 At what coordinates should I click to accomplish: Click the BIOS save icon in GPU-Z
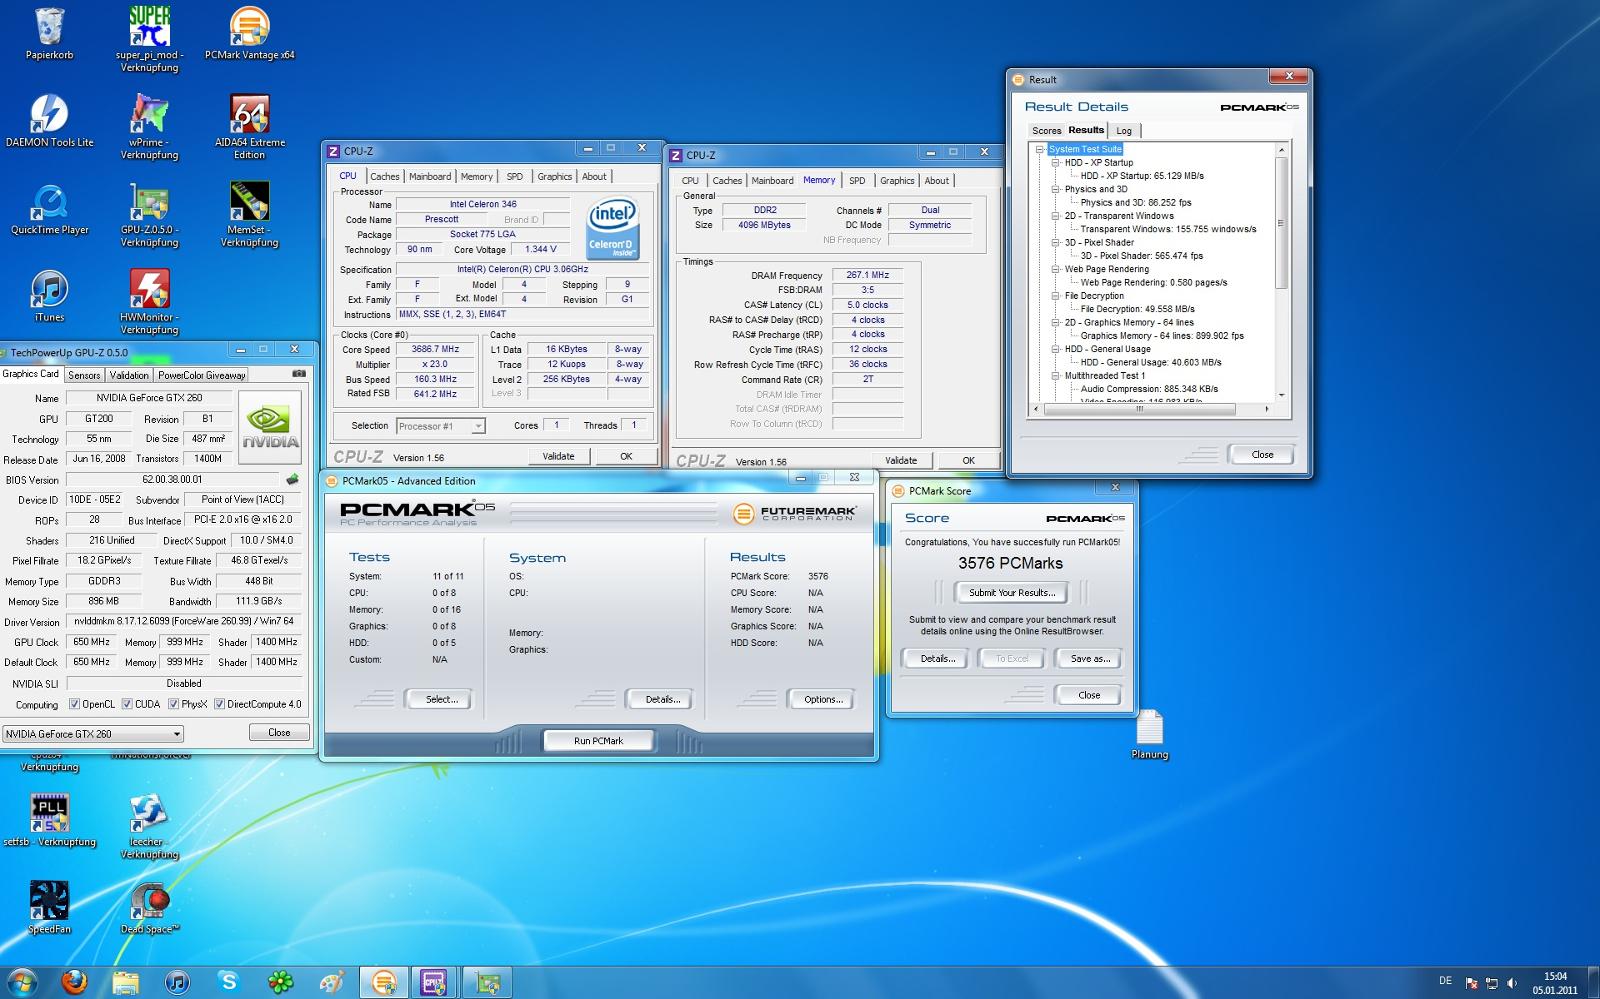point(292,479)
